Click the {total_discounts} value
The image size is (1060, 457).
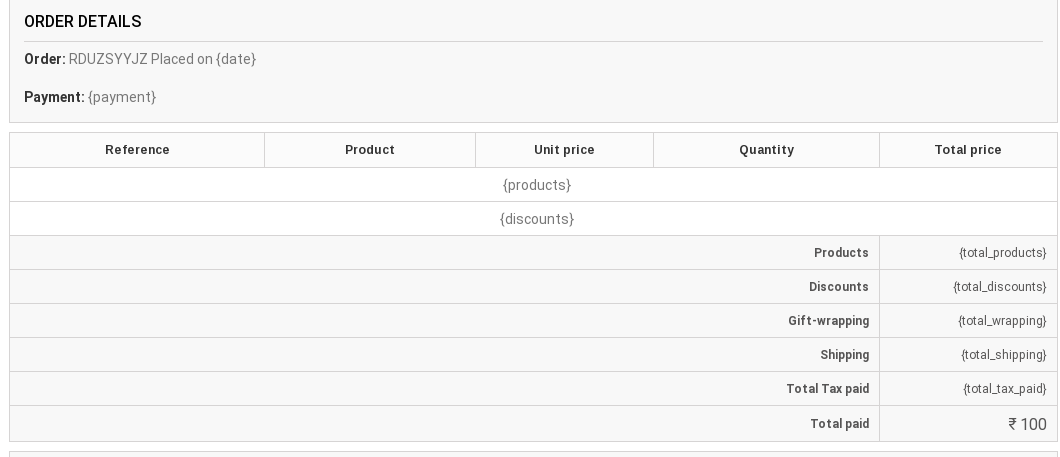tap(999, 287)
